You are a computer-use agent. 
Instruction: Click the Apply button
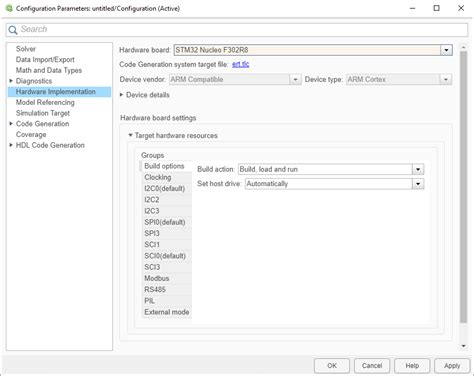tap(452, 366)
